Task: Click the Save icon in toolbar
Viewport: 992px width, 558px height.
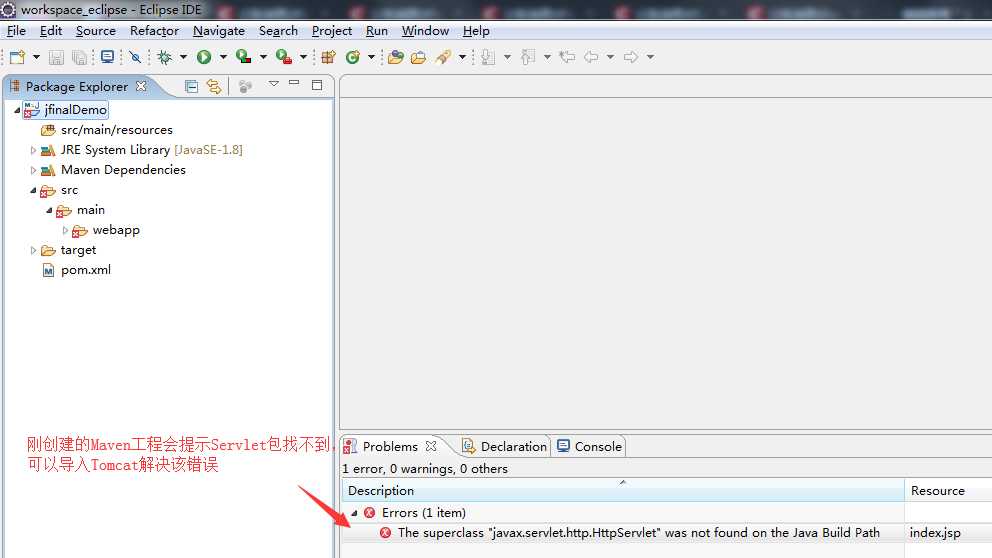Action: coord(56,57)
